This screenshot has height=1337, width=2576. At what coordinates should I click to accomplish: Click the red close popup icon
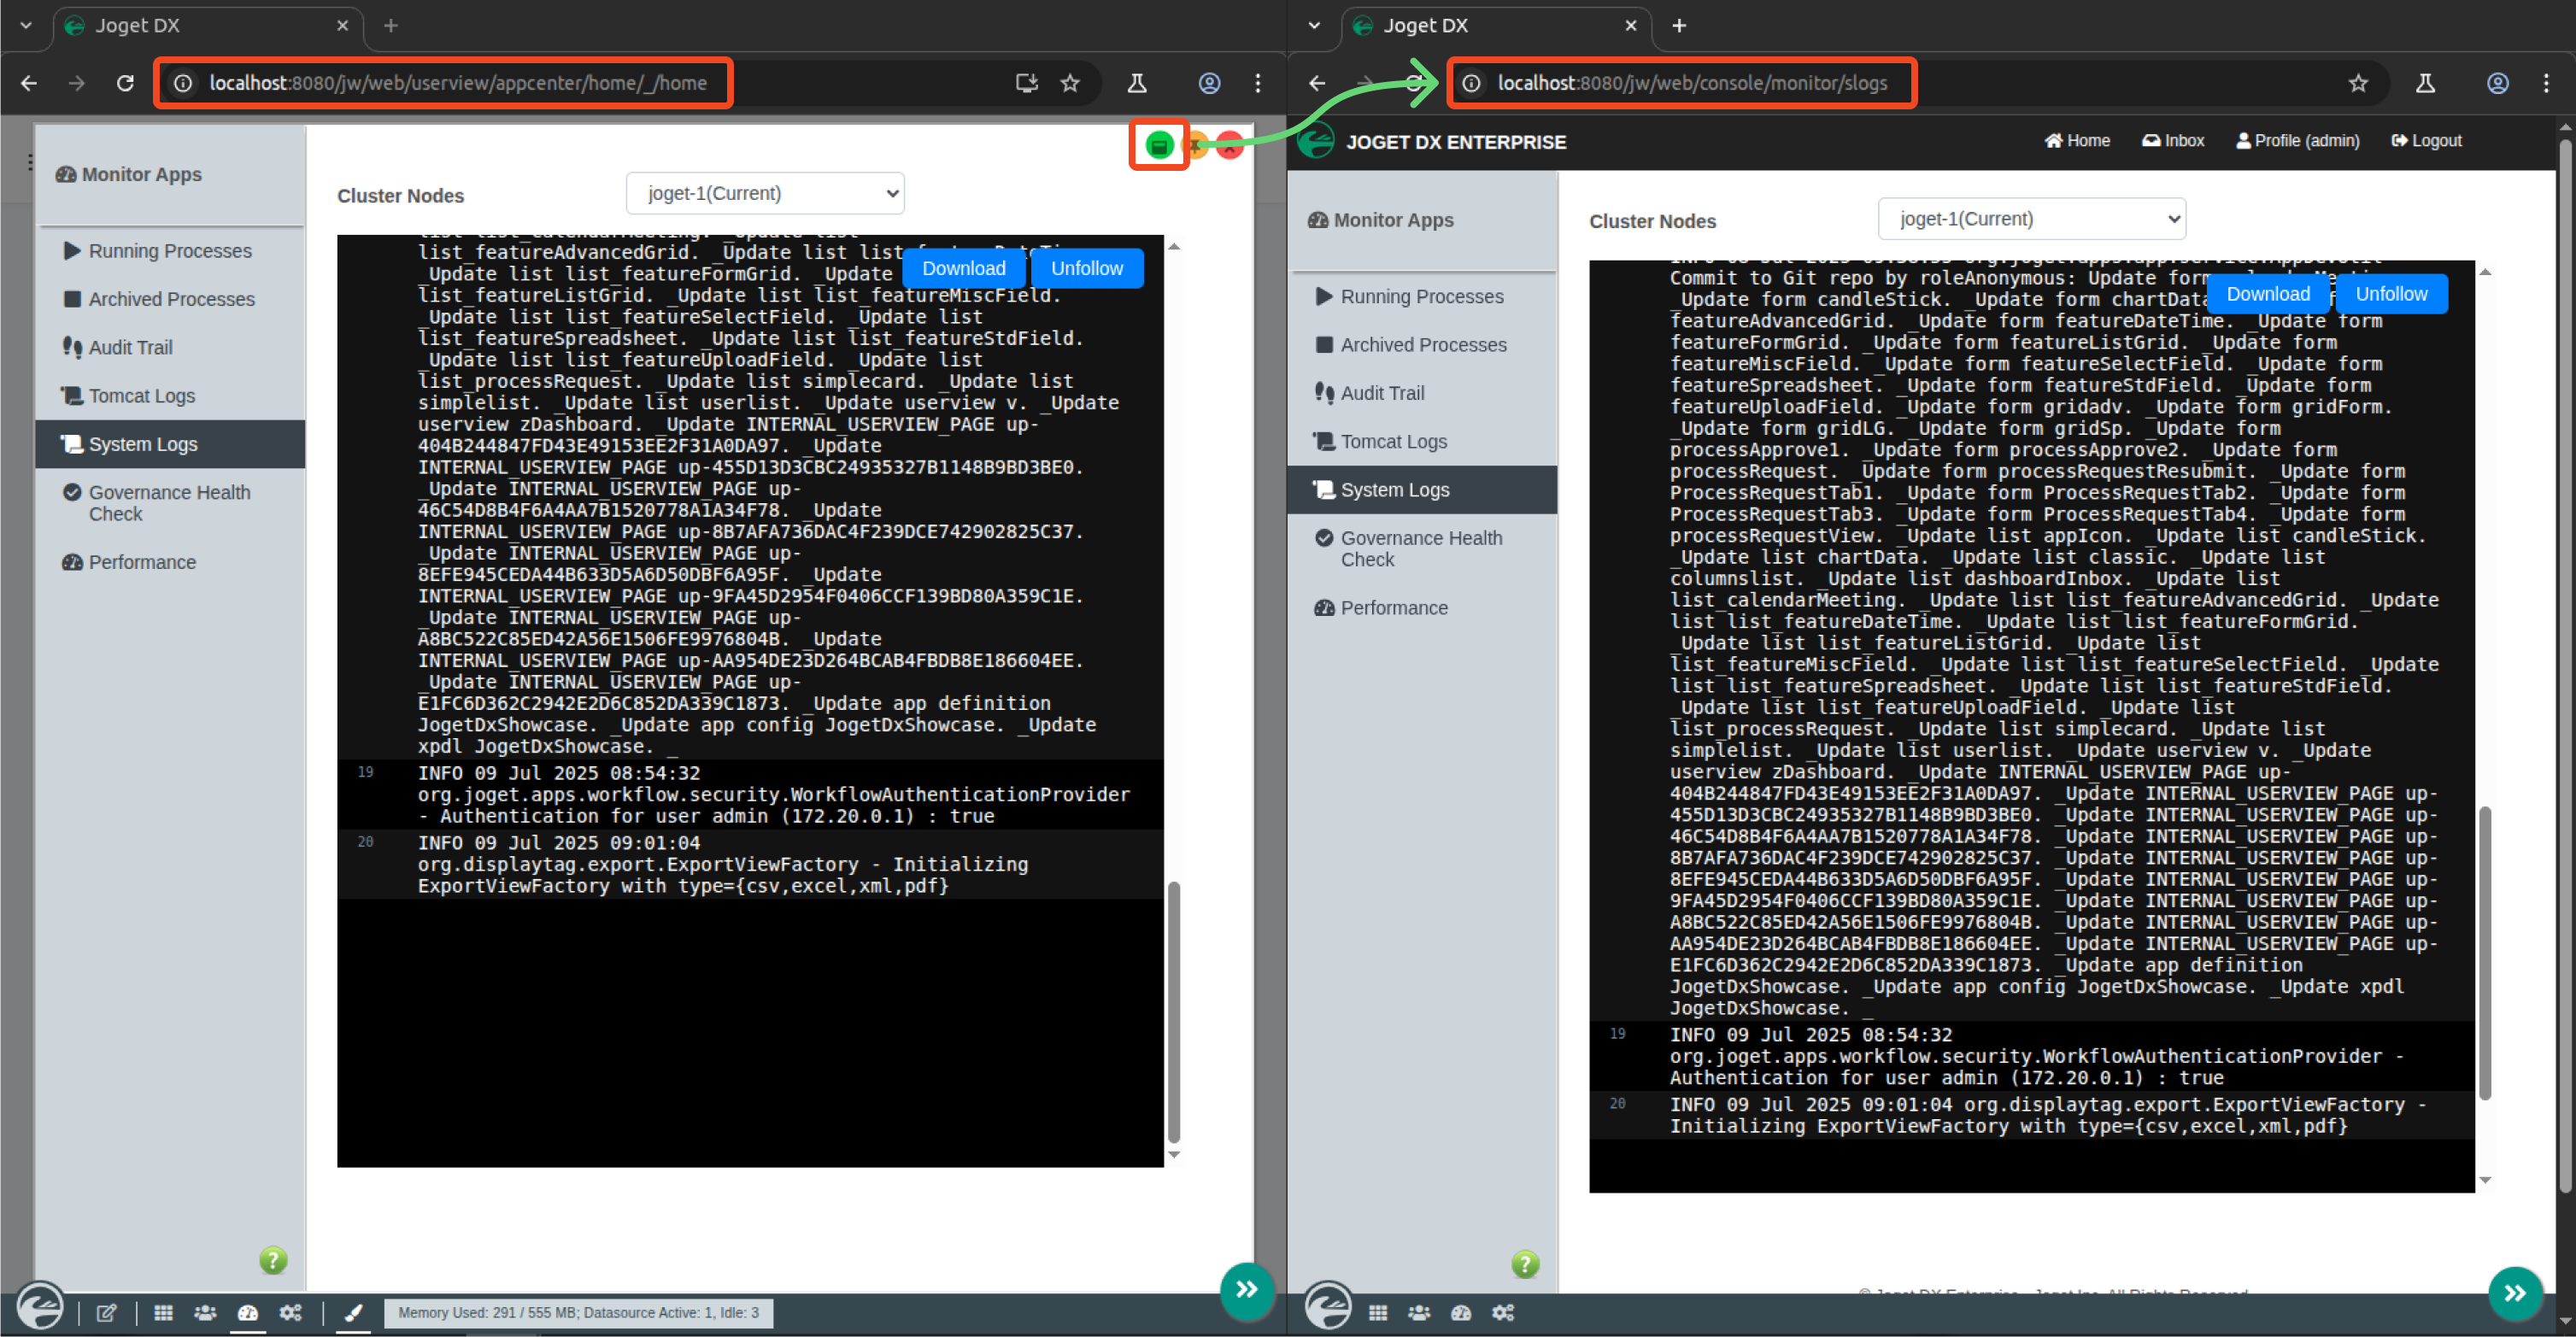point(1230,146)
